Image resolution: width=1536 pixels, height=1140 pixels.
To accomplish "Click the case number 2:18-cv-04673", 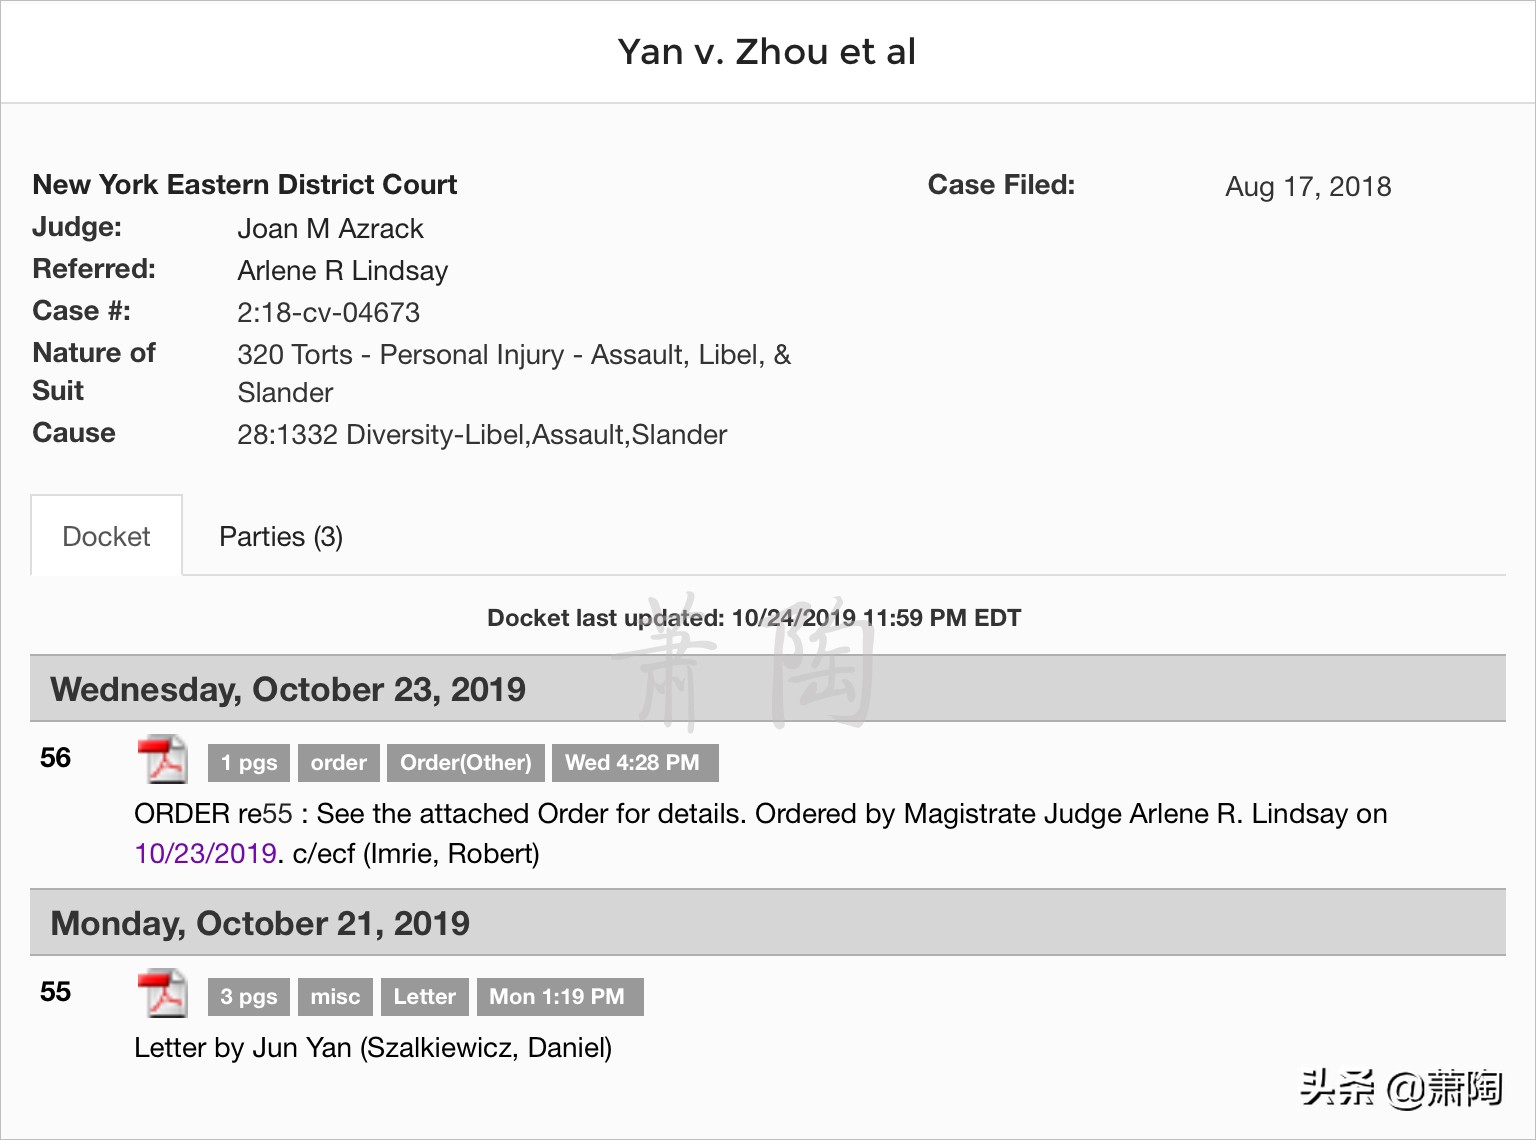I will (329, 312).
